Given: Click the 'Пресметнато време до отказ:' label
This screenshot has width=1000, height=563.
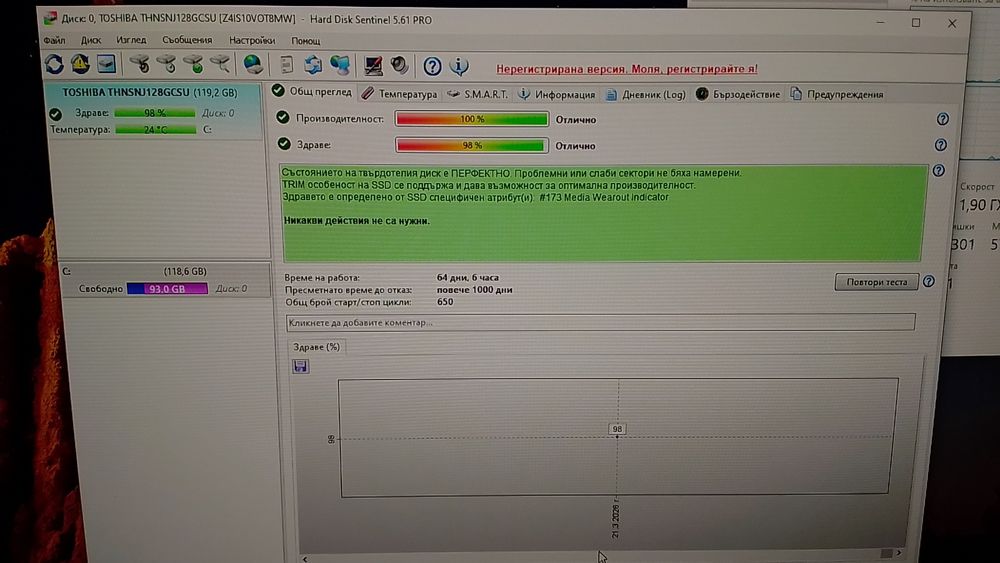Looking at the screenshot, I should pyautogui.click(x=348, y=290).
